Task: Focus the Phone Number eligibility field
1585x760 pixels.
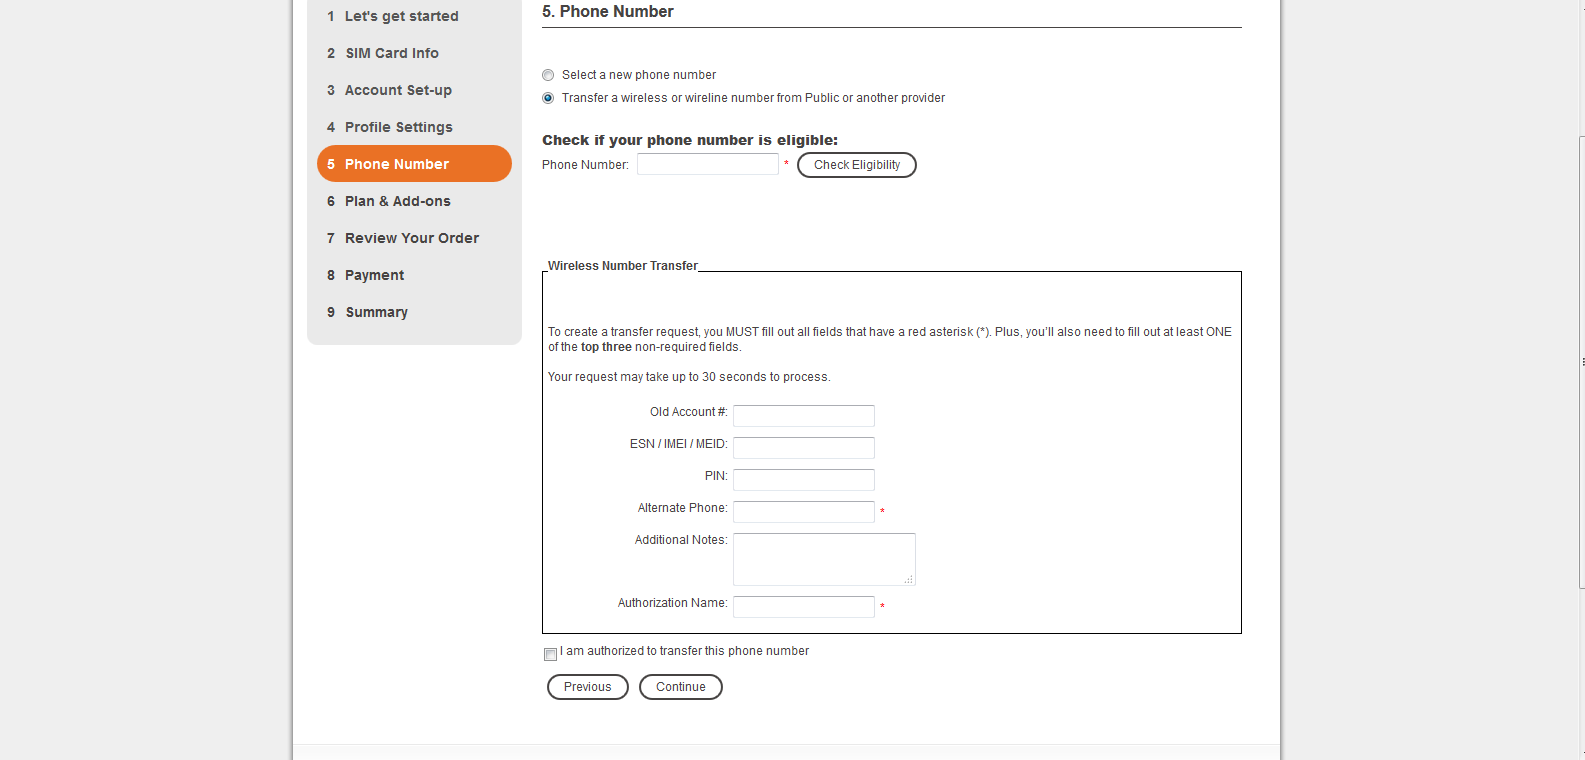Action: click(x=707, y=165)
